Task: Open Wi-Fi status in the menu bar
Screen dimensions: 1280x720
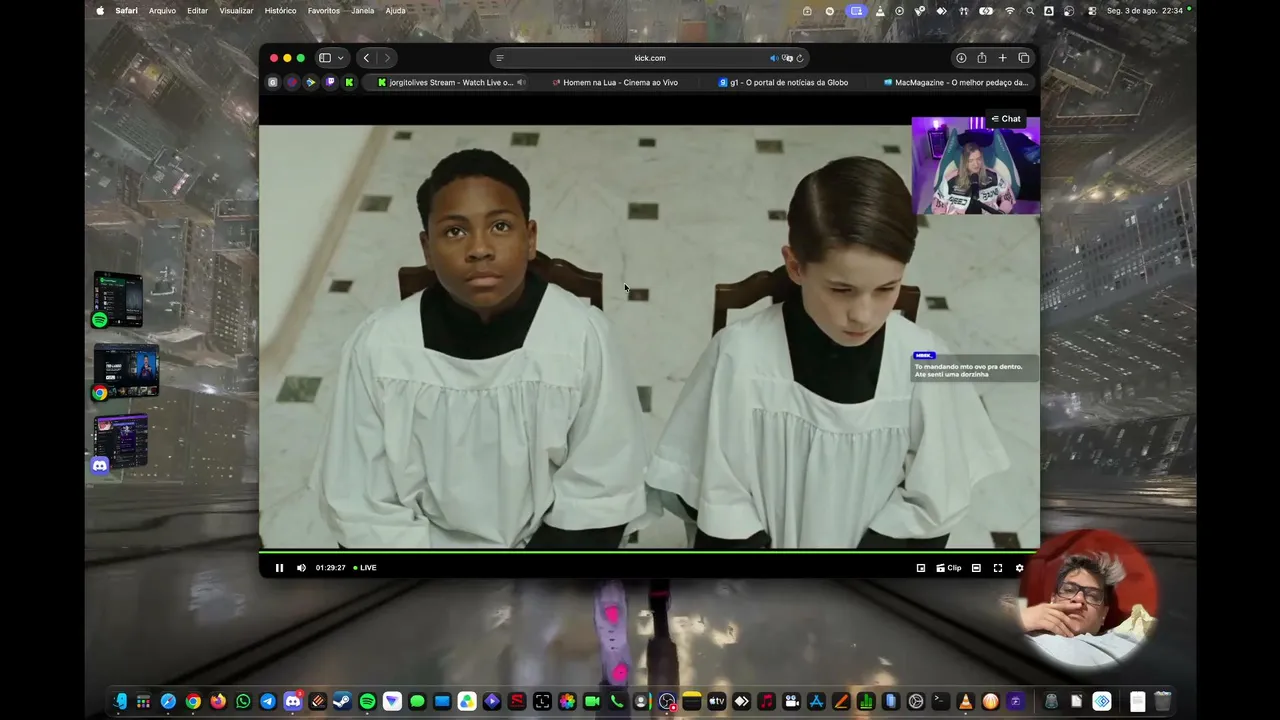Action: (x=1010, y=11)
